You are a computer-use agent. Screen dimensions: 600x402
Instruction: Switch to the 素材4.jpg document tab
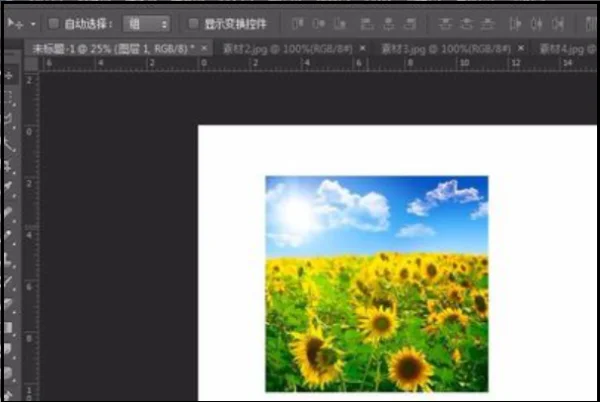click(568, 49)
